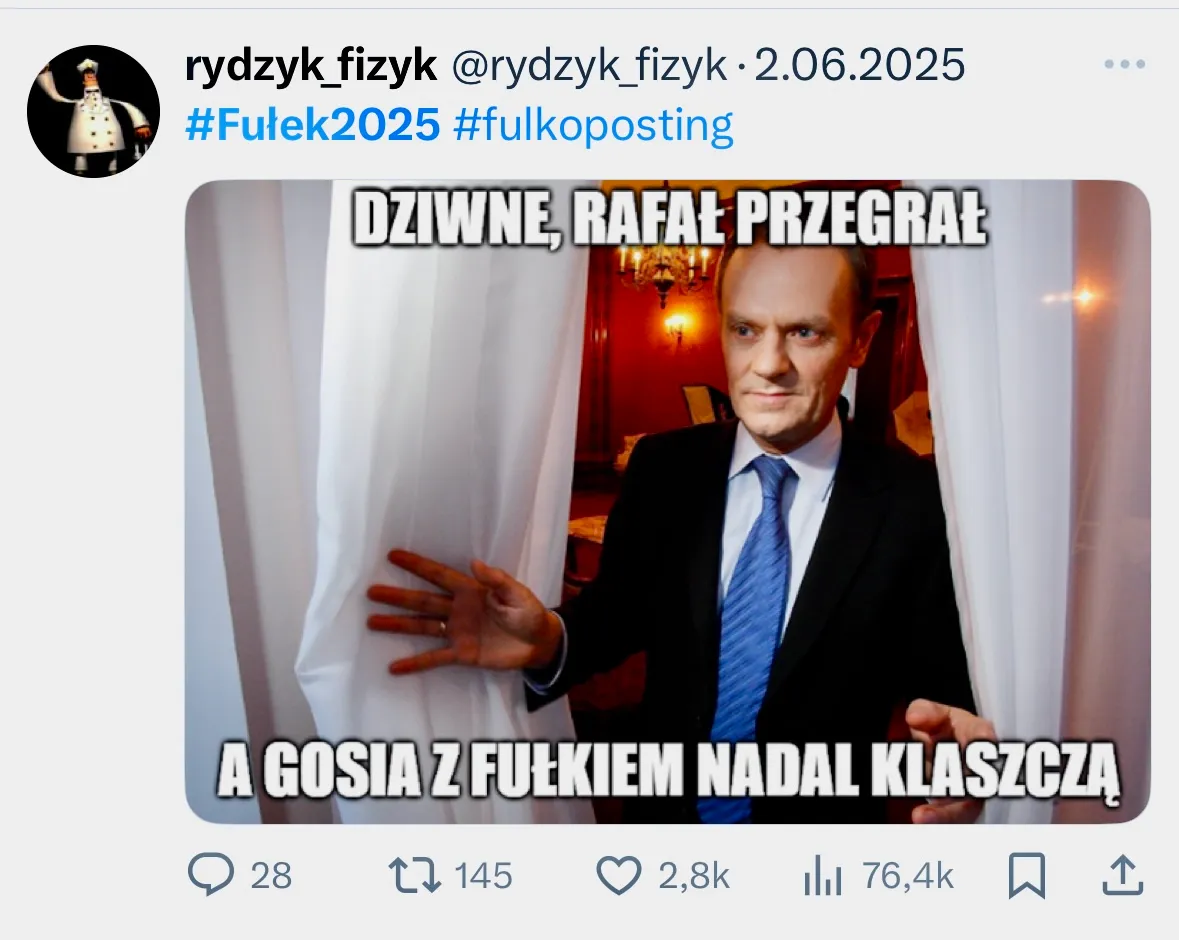
Task: Click the bold rydzyk_fizyk display name
Action: (x=311, y=65)
